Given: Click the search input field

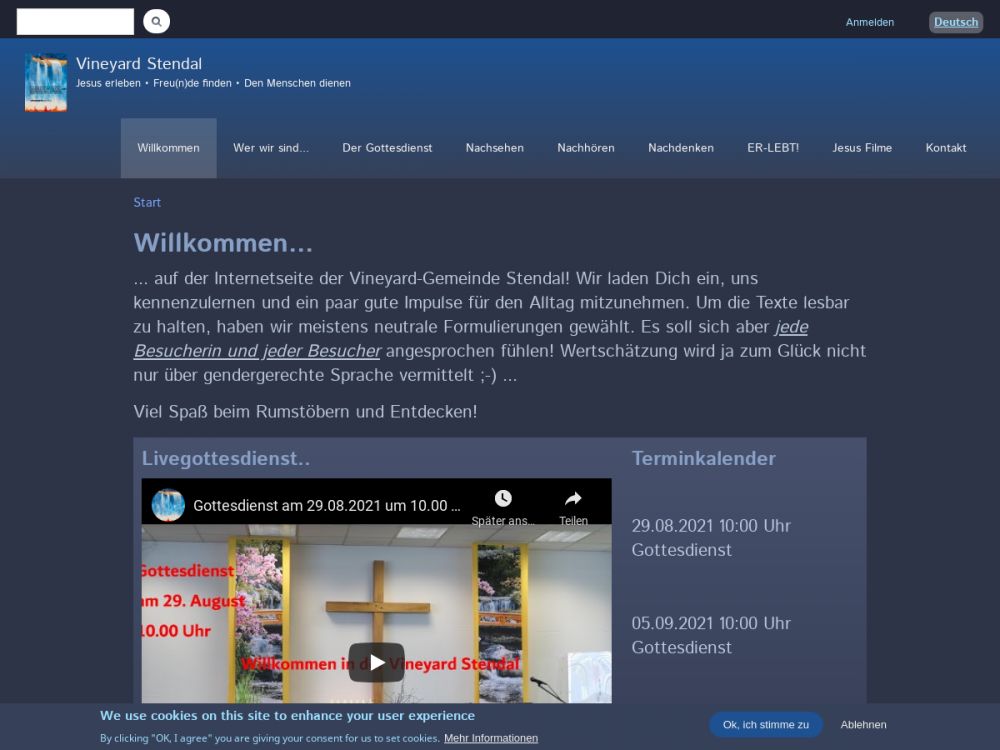Looking at the screenshot, I should point(75,21).
